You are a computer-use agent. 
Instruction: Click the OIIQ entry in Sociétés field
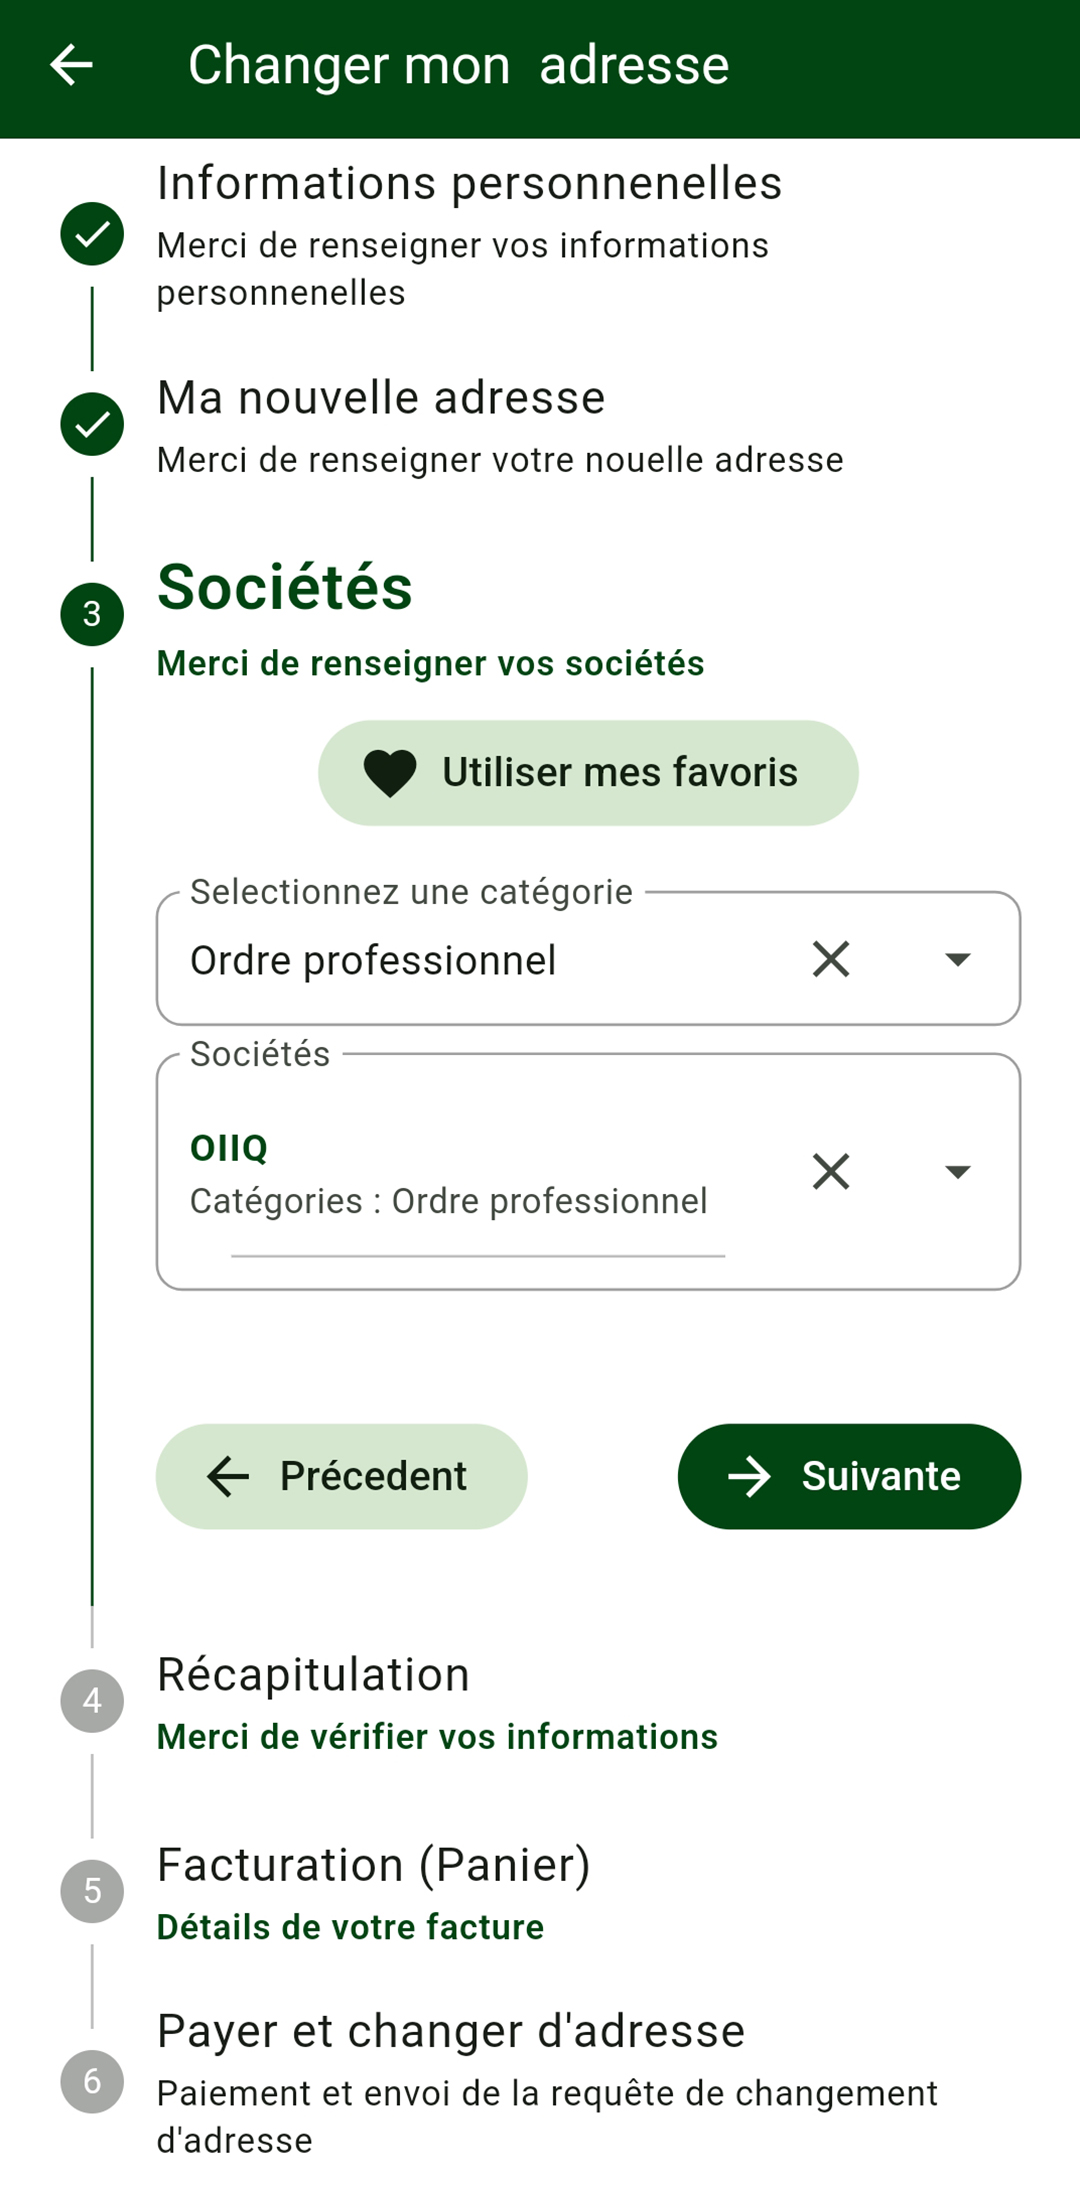coord(229,1148)
